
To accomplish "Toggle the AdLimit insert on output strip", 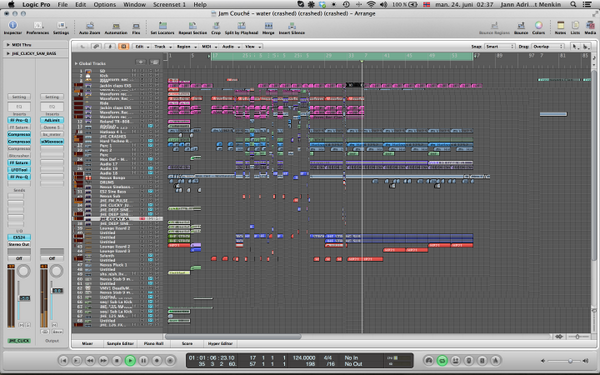I will (x=52, y=120).
